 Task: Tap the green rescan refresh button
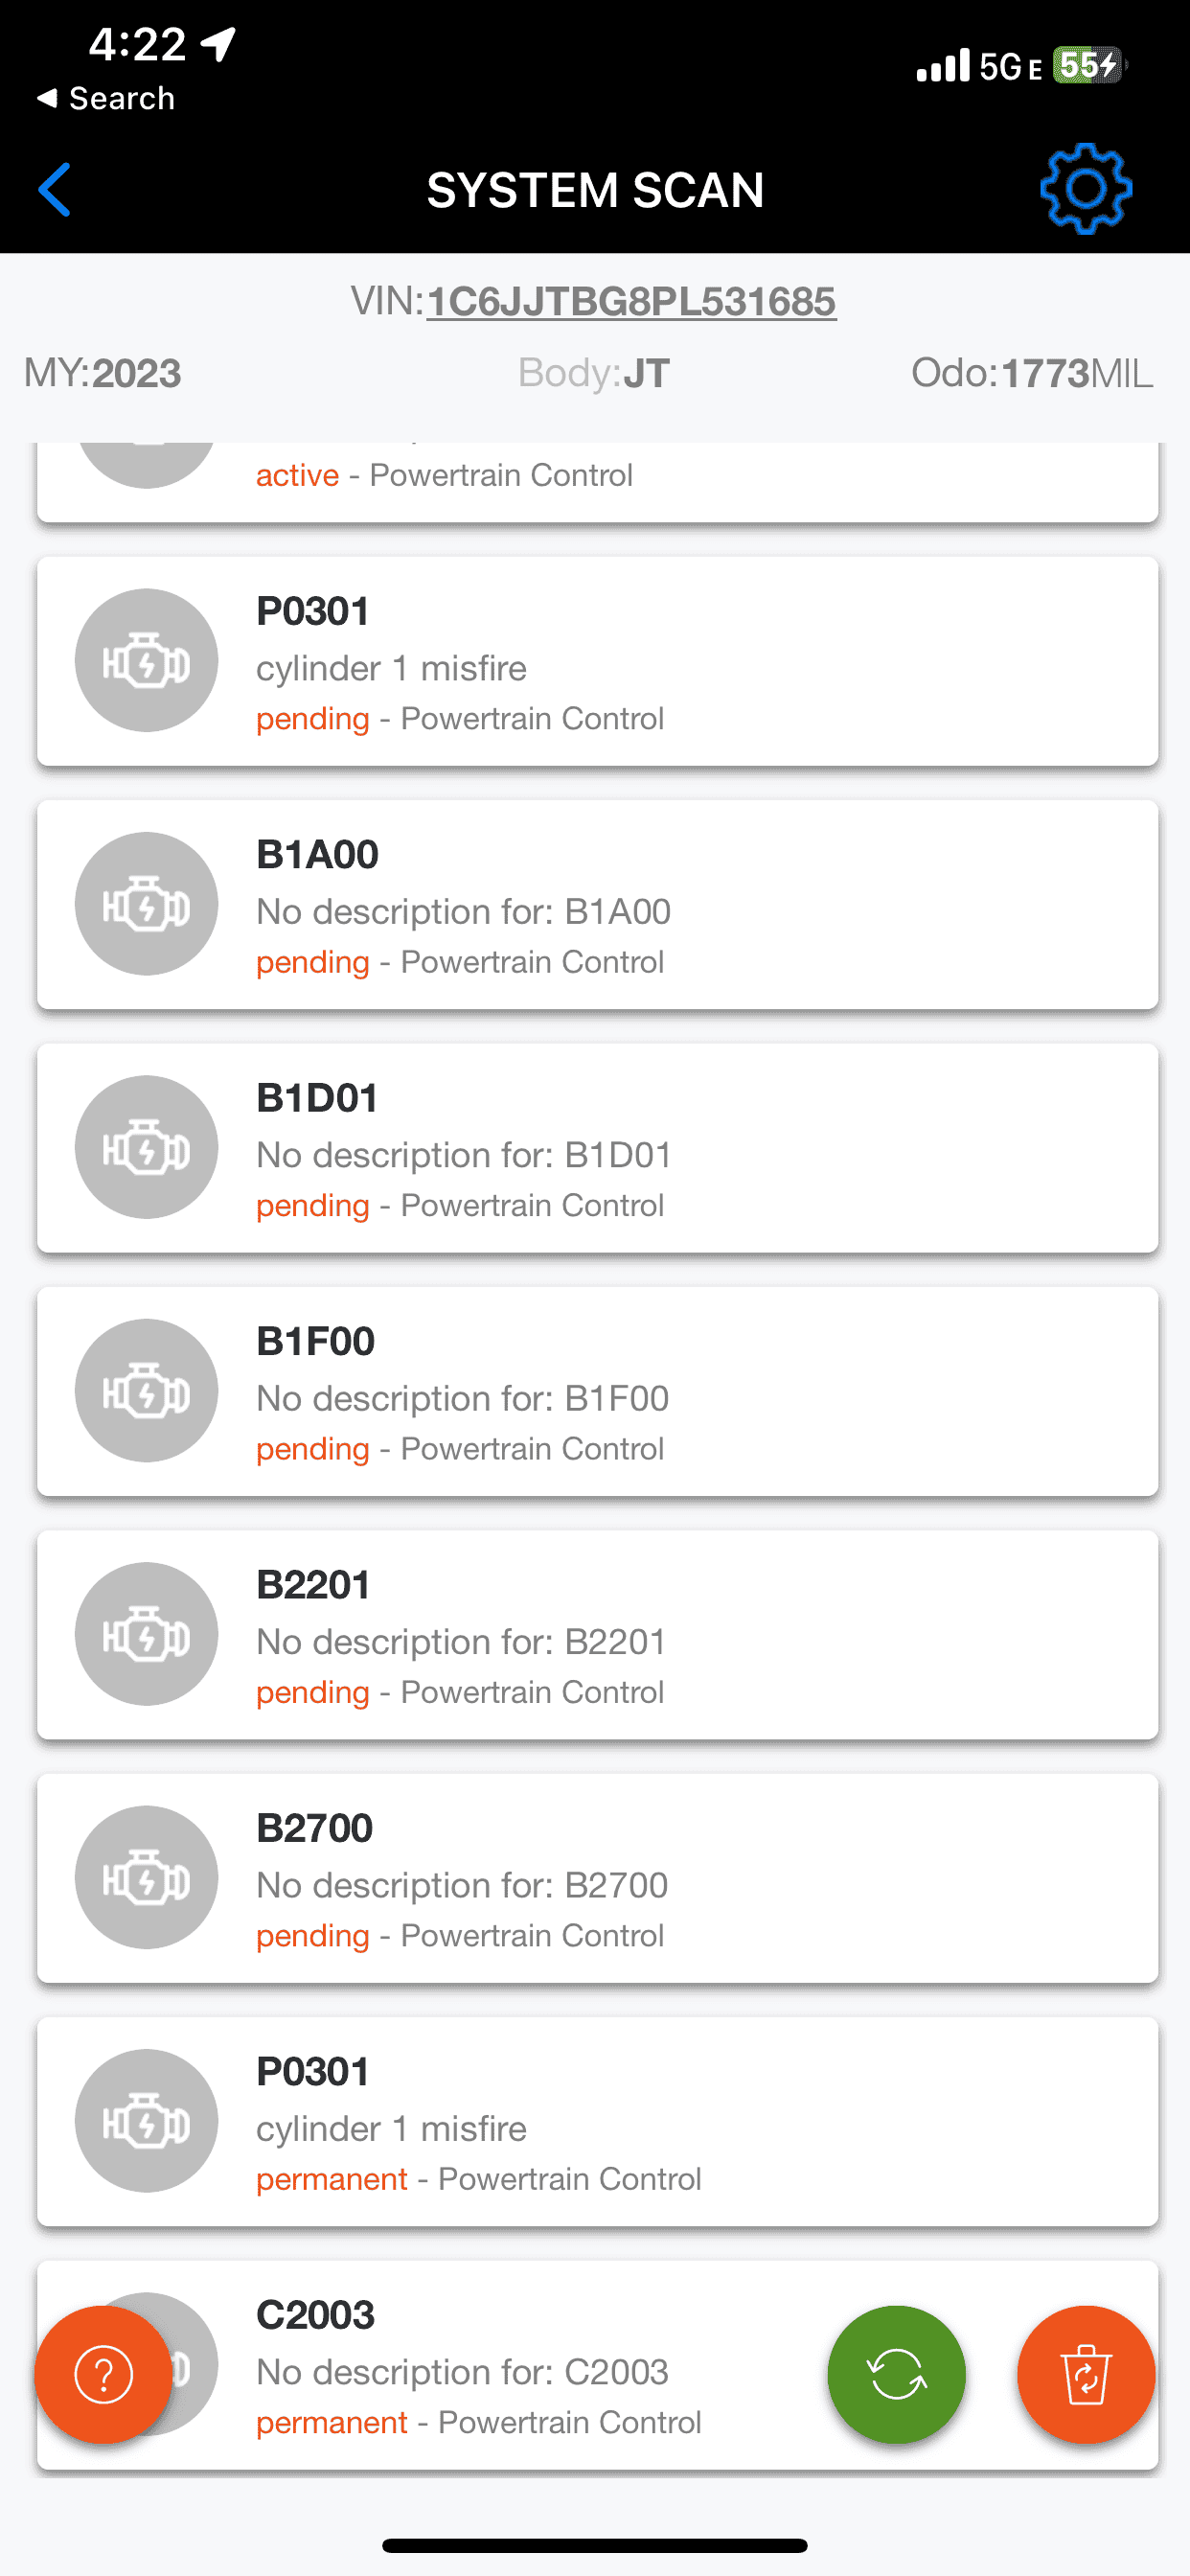point(896,2374)
